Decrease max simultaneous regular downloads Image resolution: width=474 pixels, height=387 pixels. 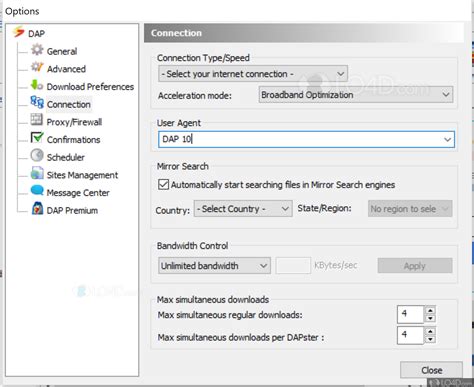[430, 318]
